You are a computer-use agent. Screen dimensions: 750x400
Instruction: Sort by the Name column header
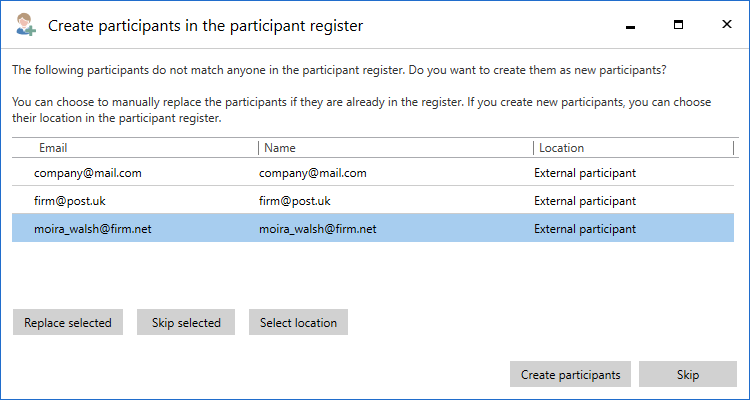pyautogui.click(x=280, y=148)
